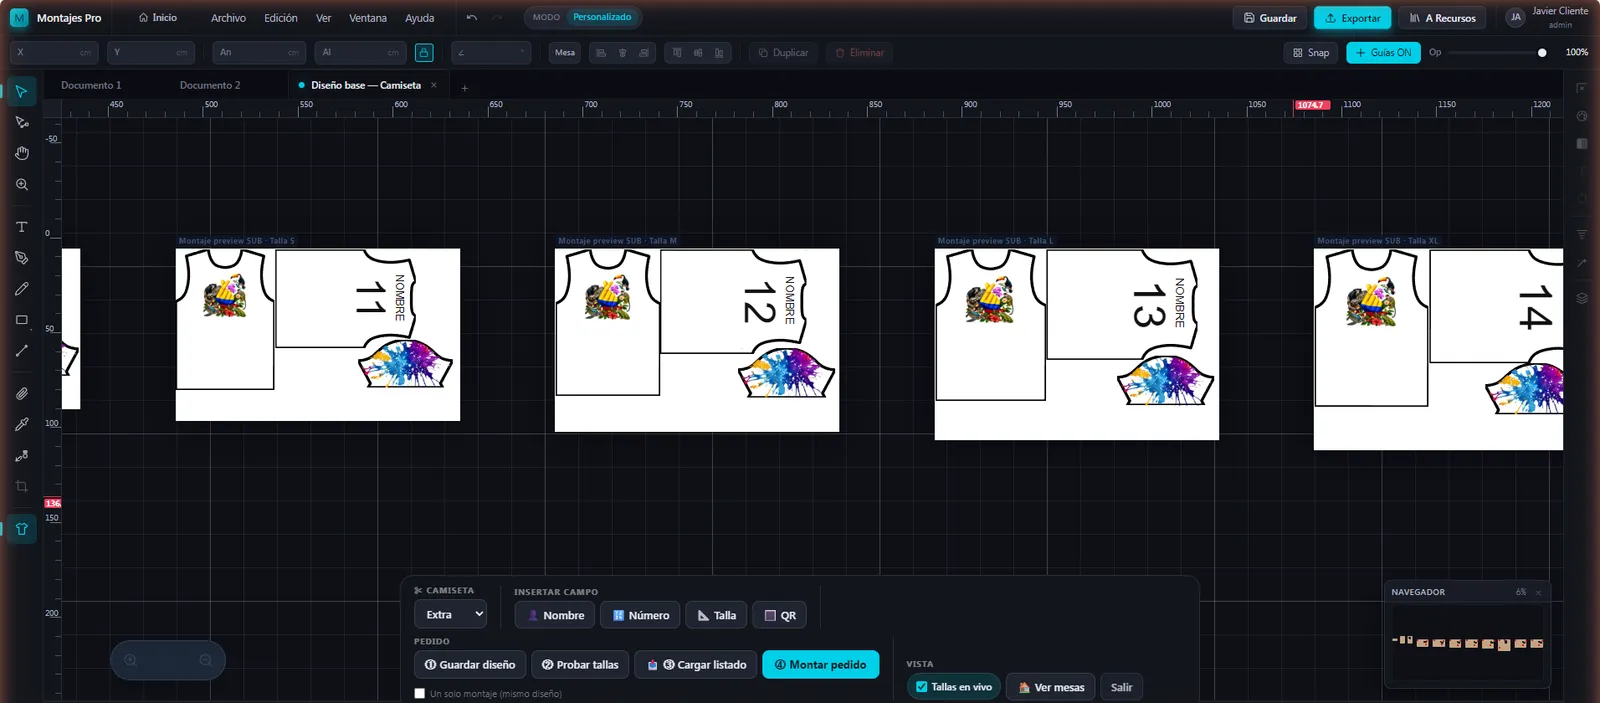Select the Text tool
The width and height of the screenshot is (1600, 703).
click(21, 227)
